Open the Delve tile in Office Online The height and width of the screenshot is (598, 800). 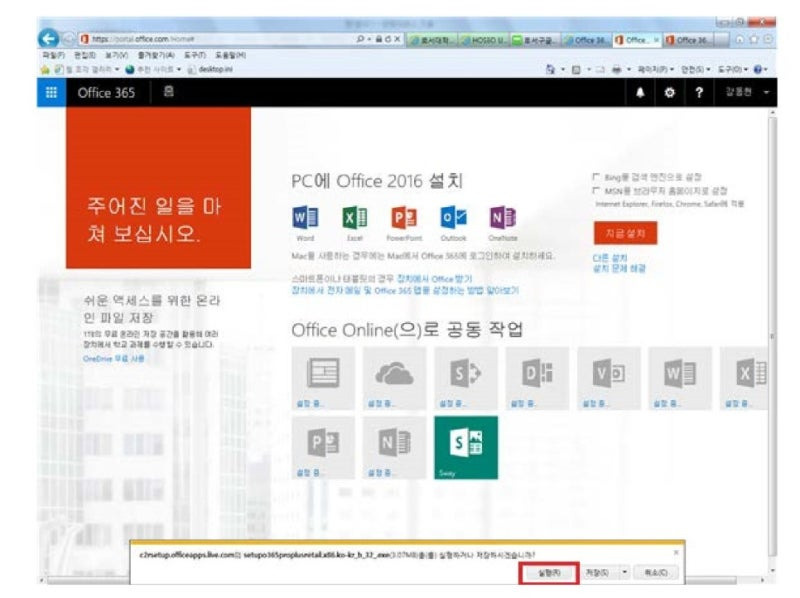(537, 378)
